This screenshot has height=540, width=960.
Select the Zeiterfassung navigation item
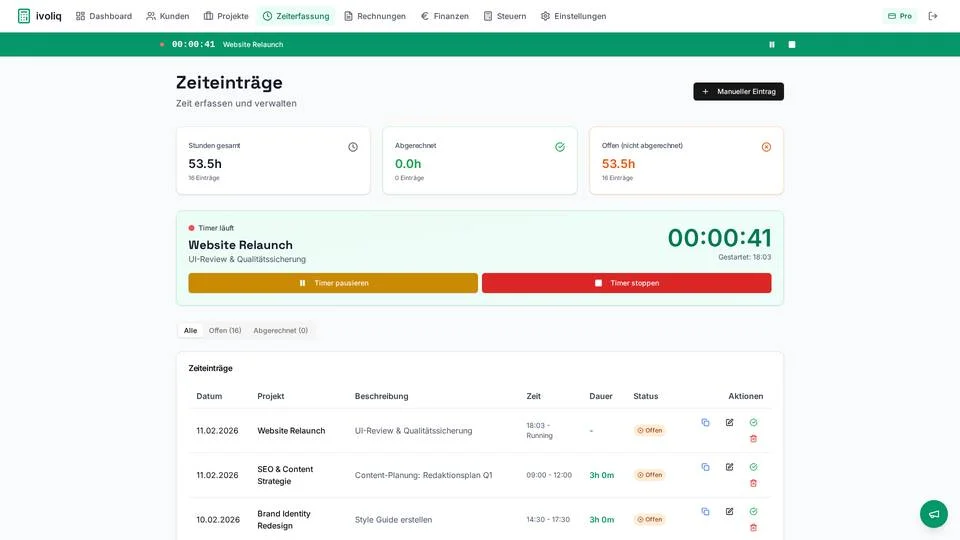[x=296, y=16]
